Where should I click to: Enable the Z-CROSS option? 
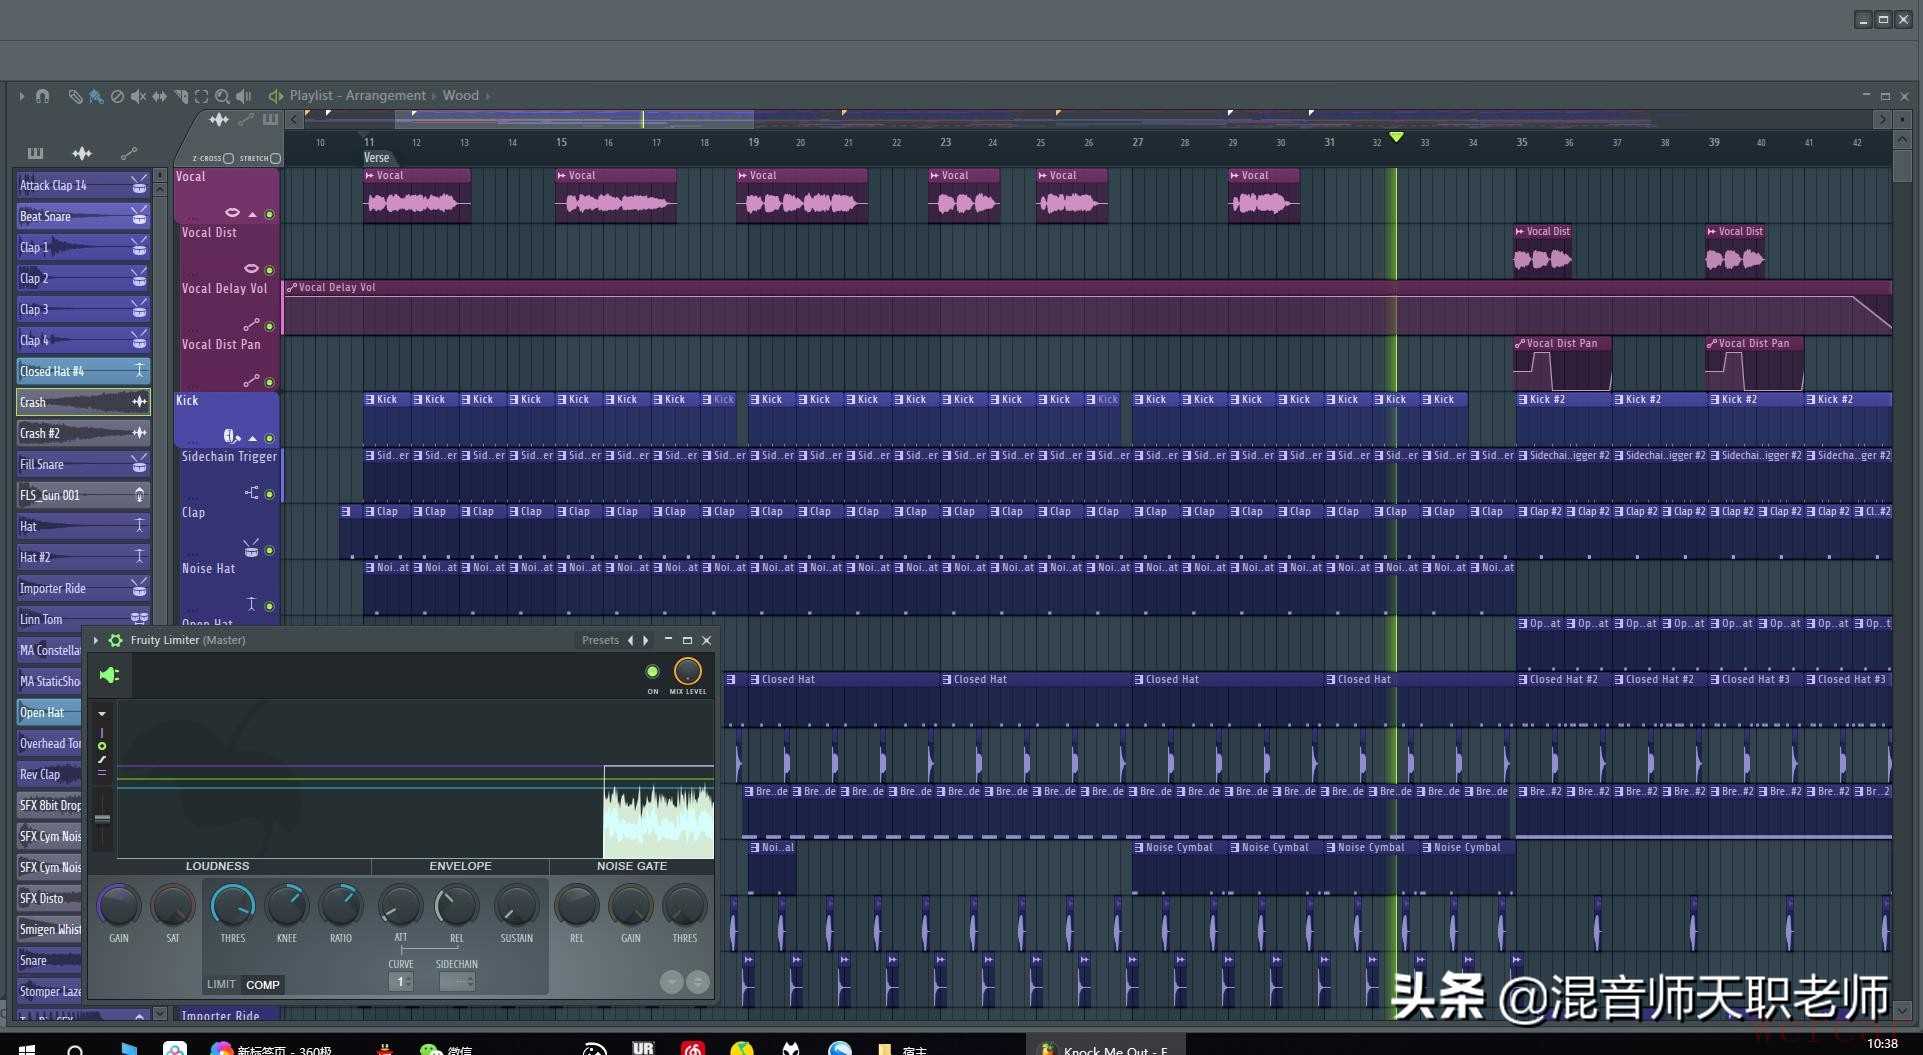point(228,158)
